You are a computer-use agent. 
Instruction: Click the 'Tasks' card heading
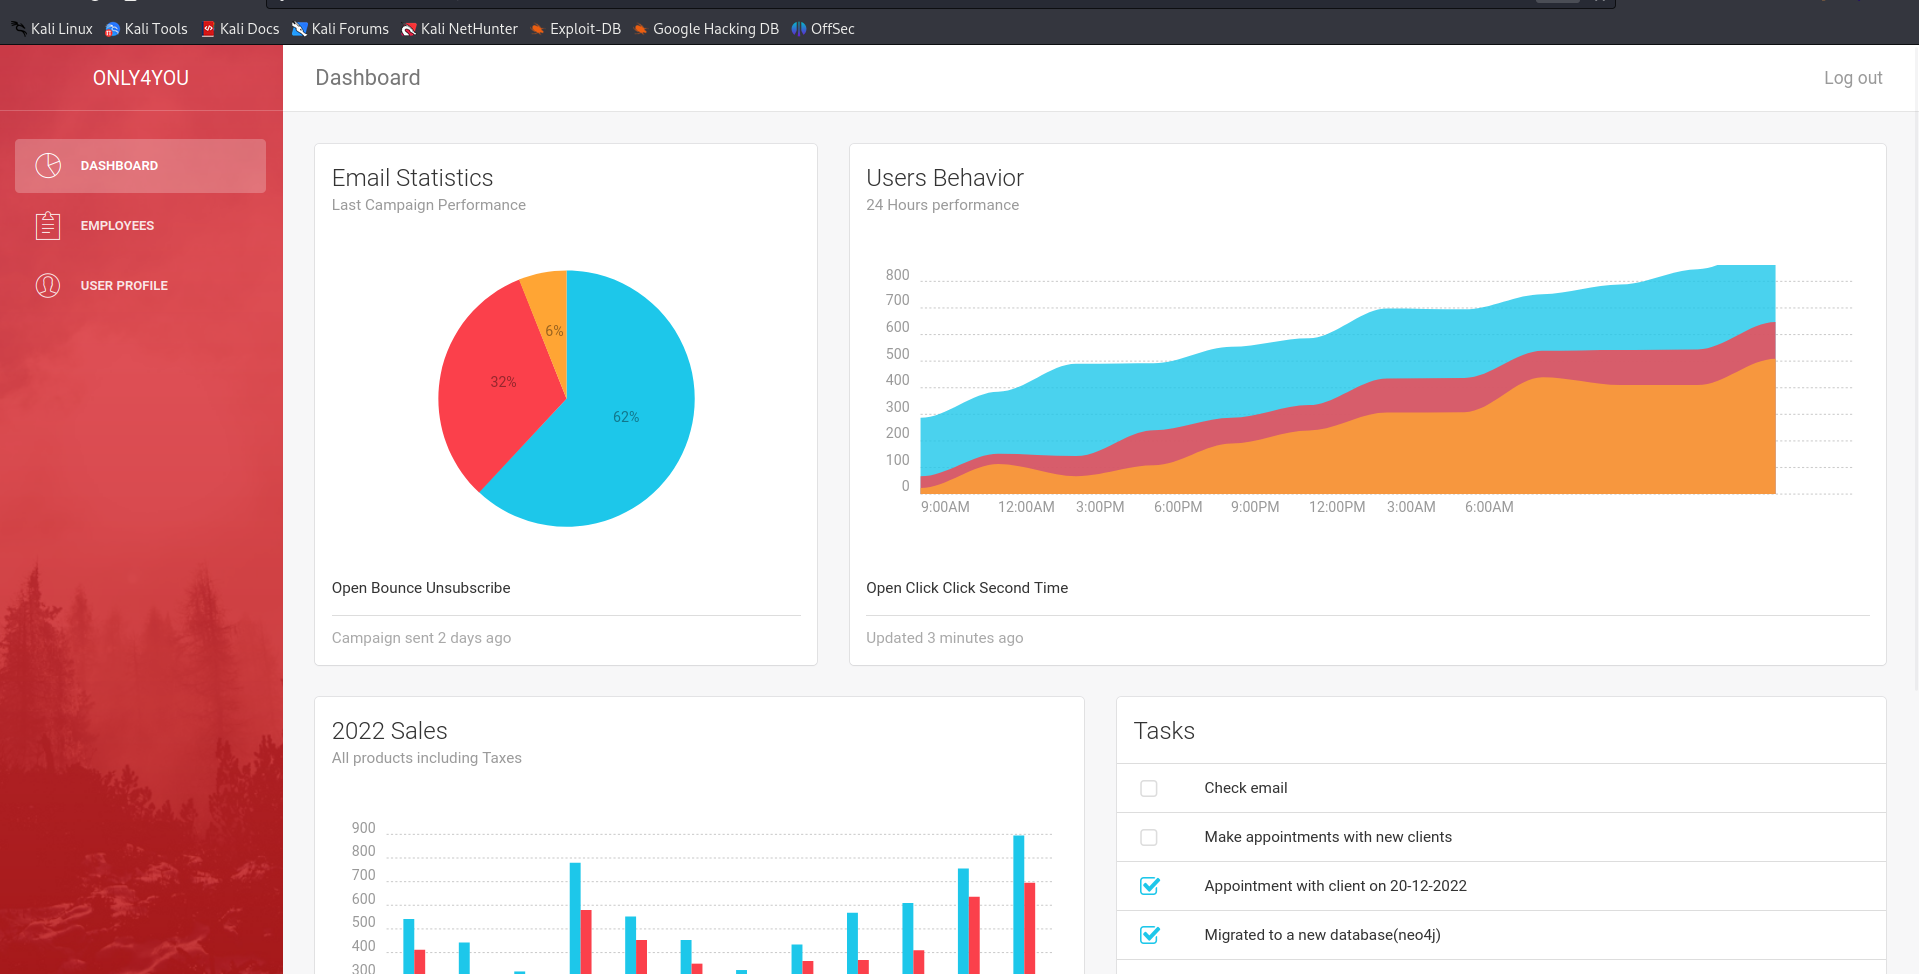pos(1164,731)
